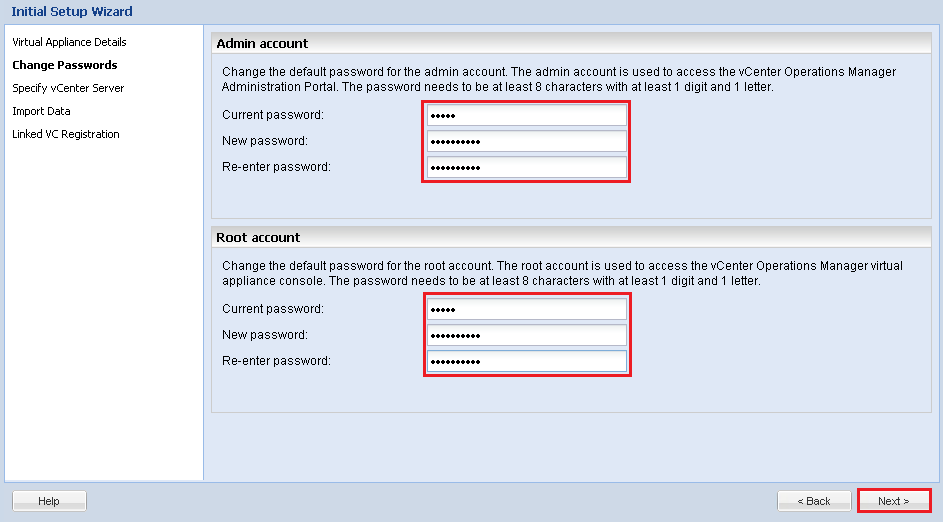Focus root account New password field
Viewport: 943px width, 522px height.
(x=526, y=335)
